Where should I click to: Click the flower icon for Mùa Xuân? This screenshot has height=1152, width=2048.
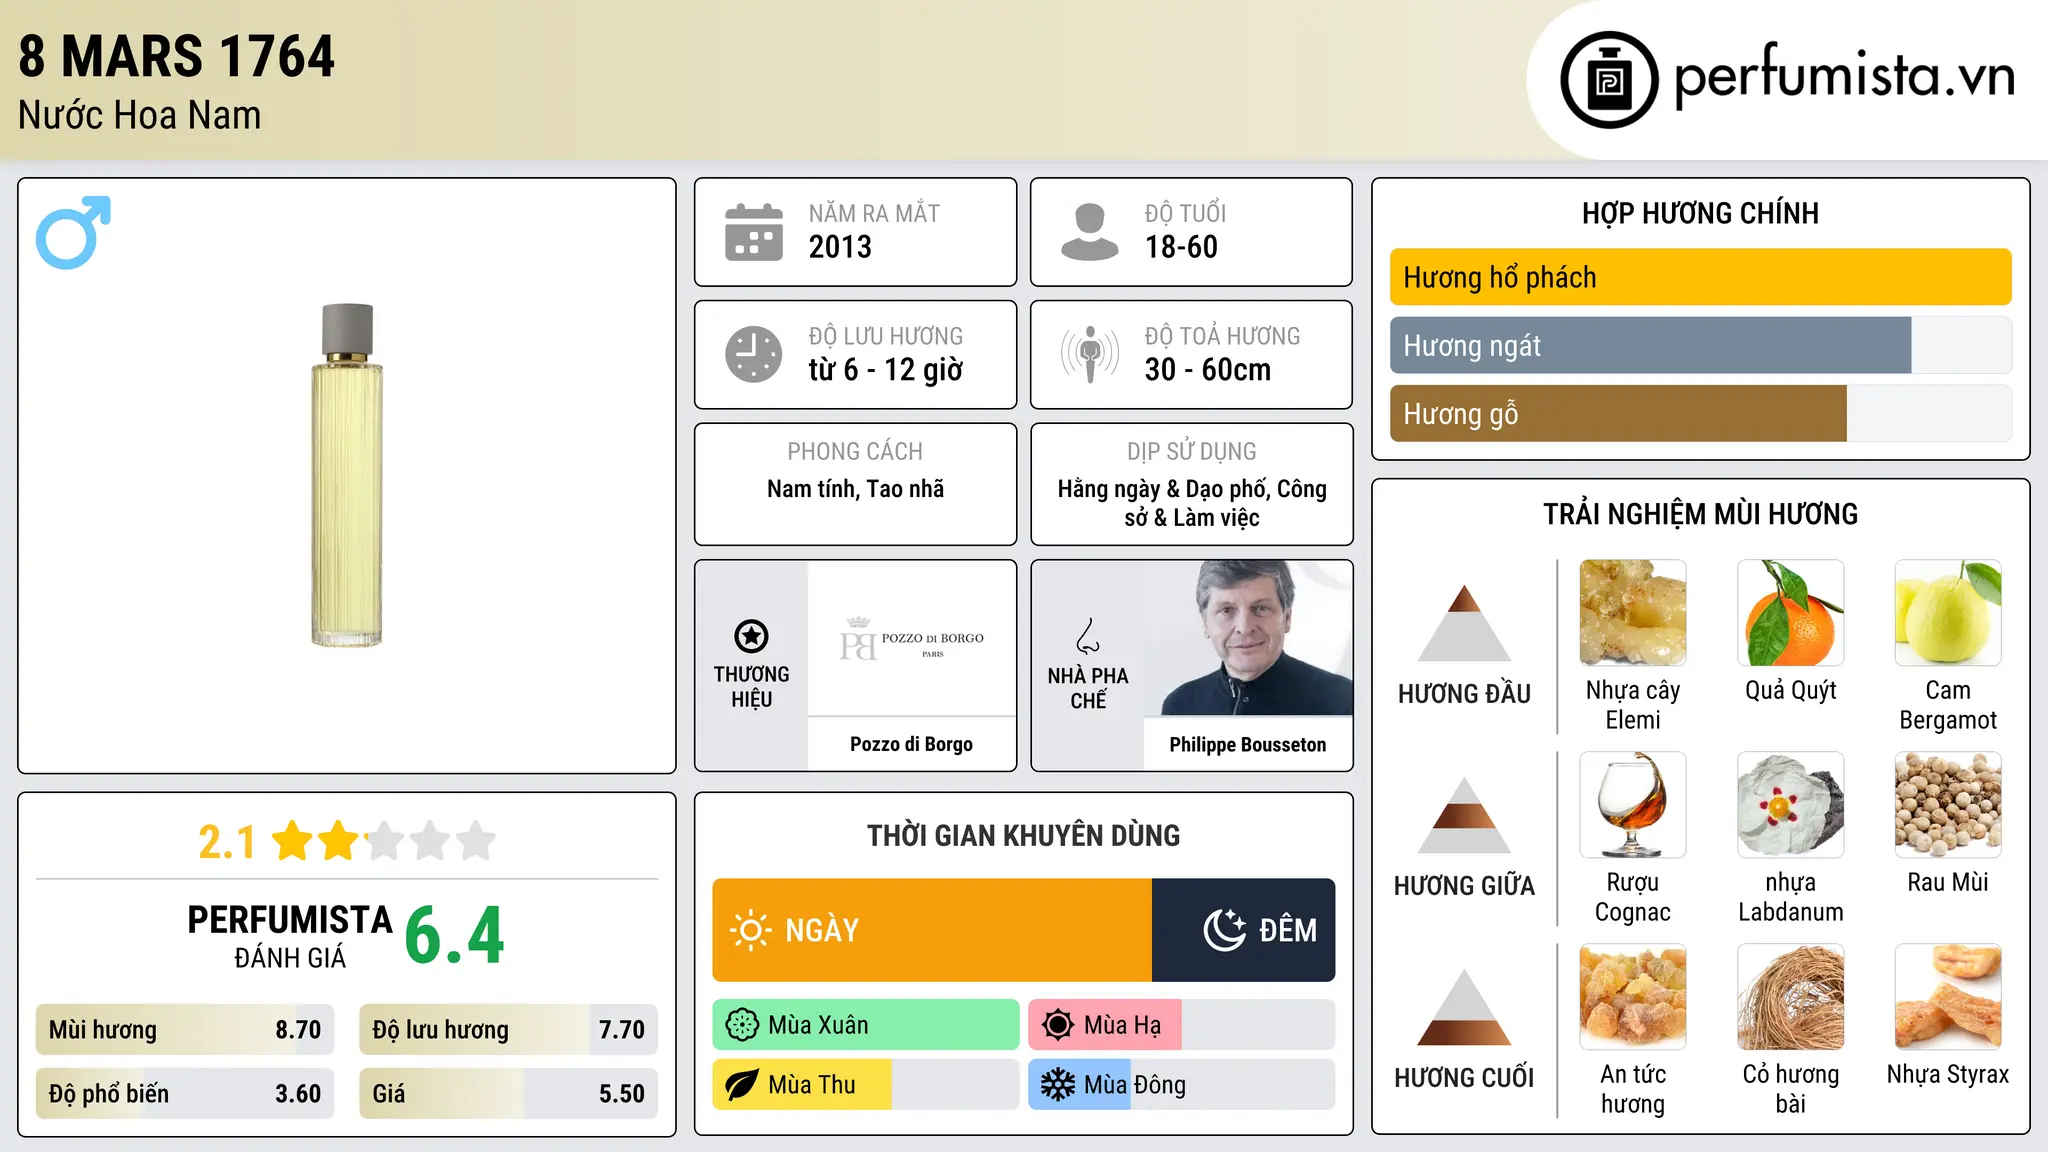(x=742, y=1025)
